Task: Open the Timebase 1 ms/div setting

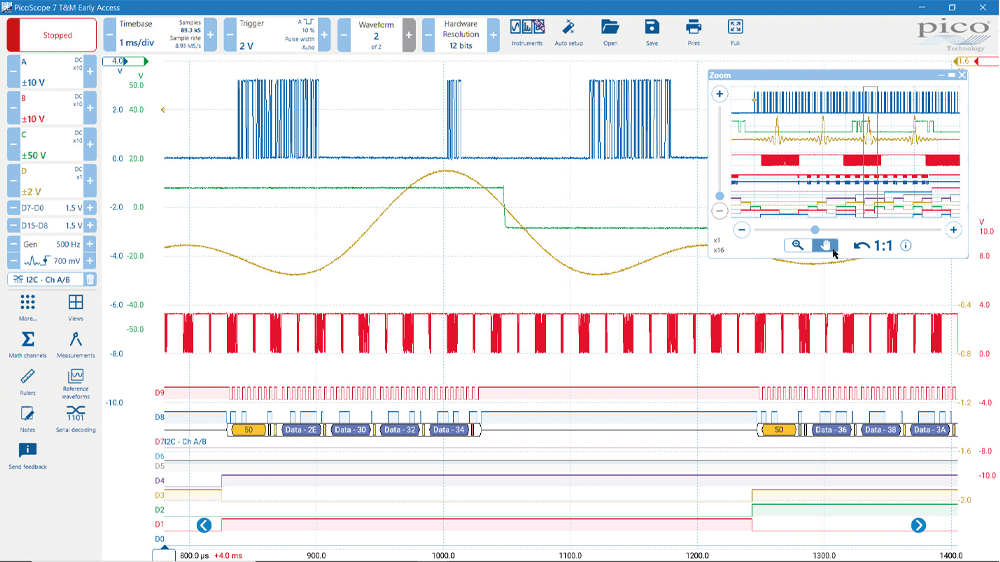Action: (x=159, y=34)
